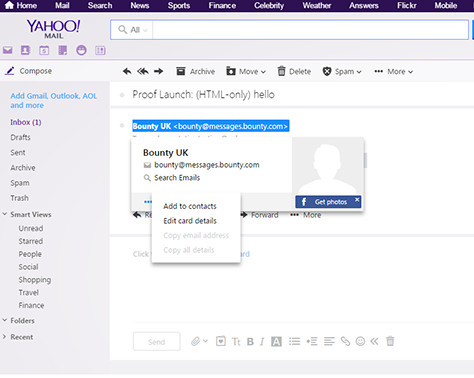This screenshot has height=378, width=474.
Task: Open the Drafts folder
Action: 20,137
